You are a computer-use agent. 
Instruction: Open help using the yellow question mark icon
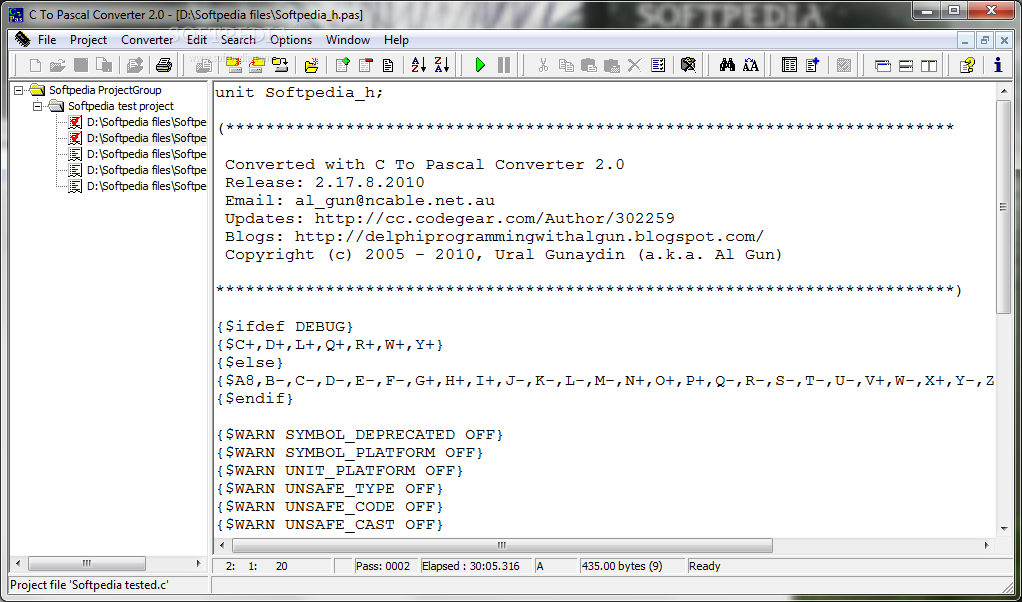coord(967,64)
